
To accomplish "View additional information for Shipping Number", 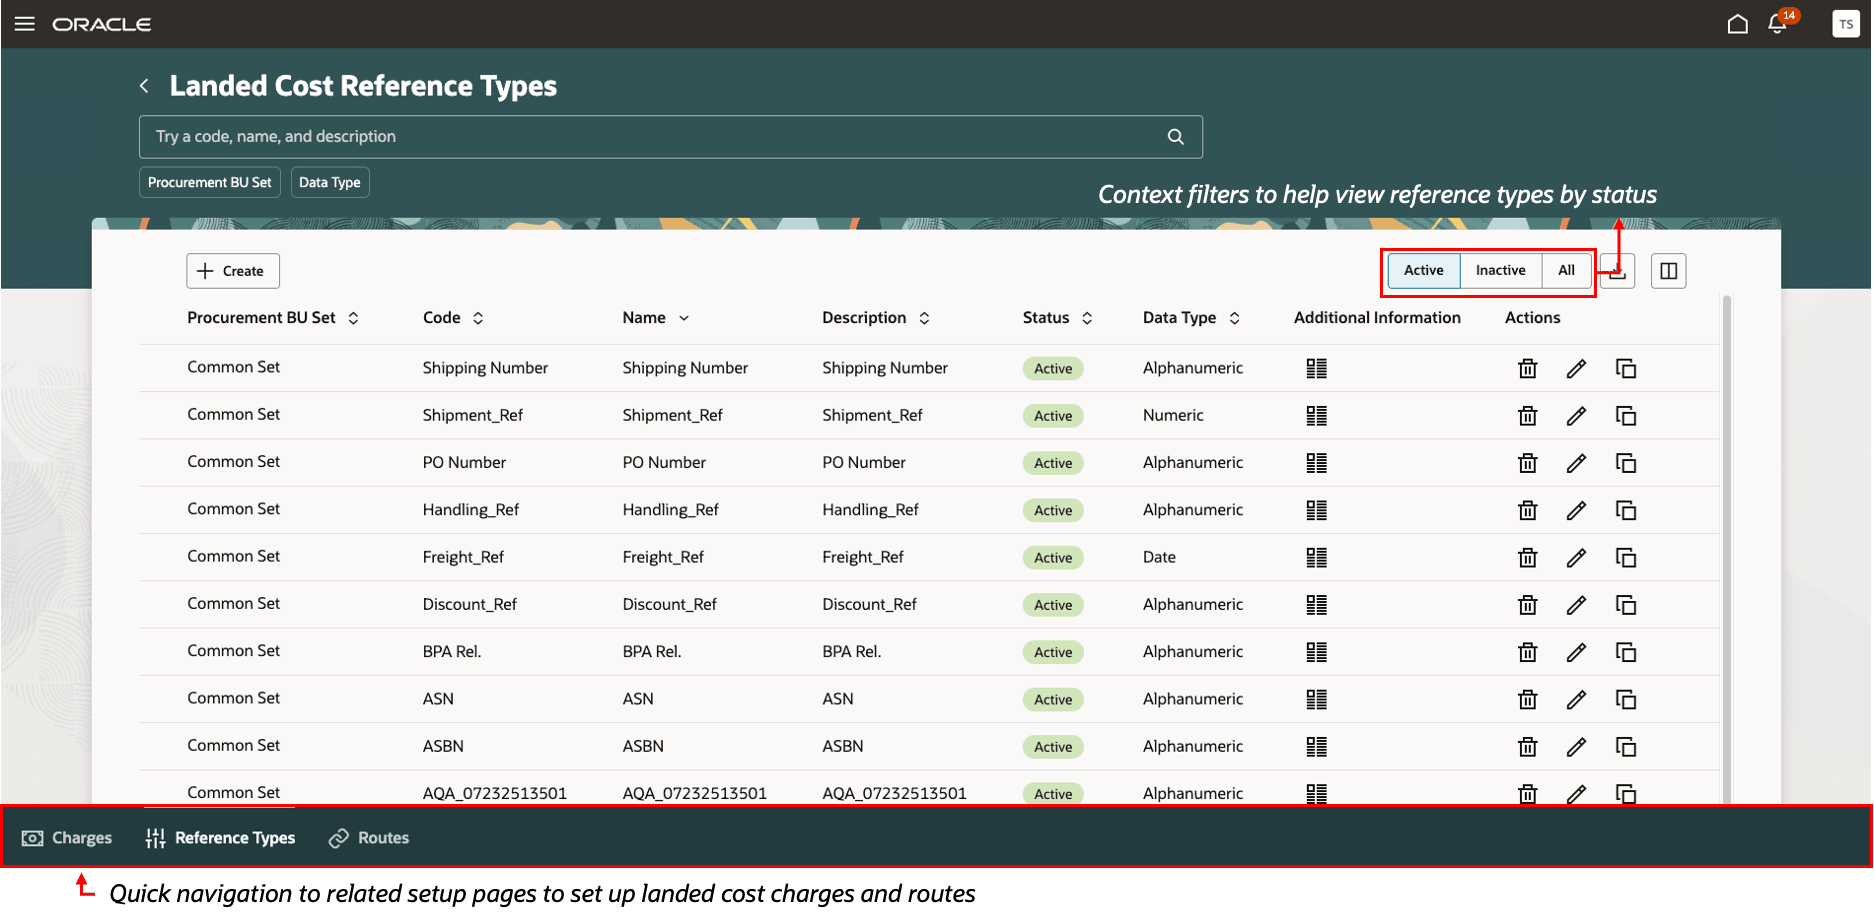I will tap(1317, 369).
